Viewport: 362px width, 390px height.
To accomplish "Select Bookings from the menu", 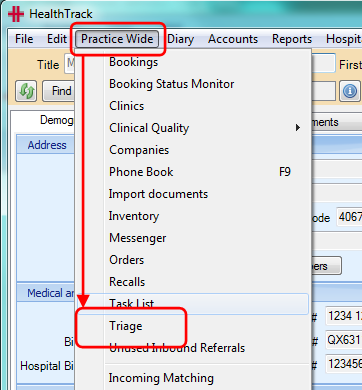I will point(193,62).
